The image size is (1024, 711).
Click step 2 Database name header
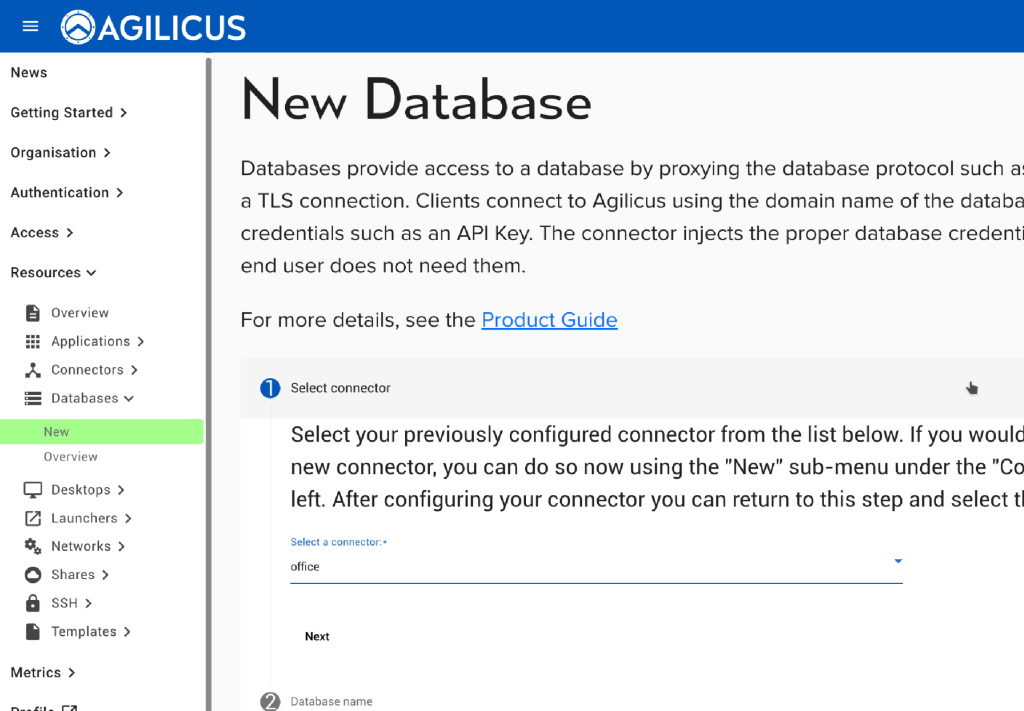(331, 701)
